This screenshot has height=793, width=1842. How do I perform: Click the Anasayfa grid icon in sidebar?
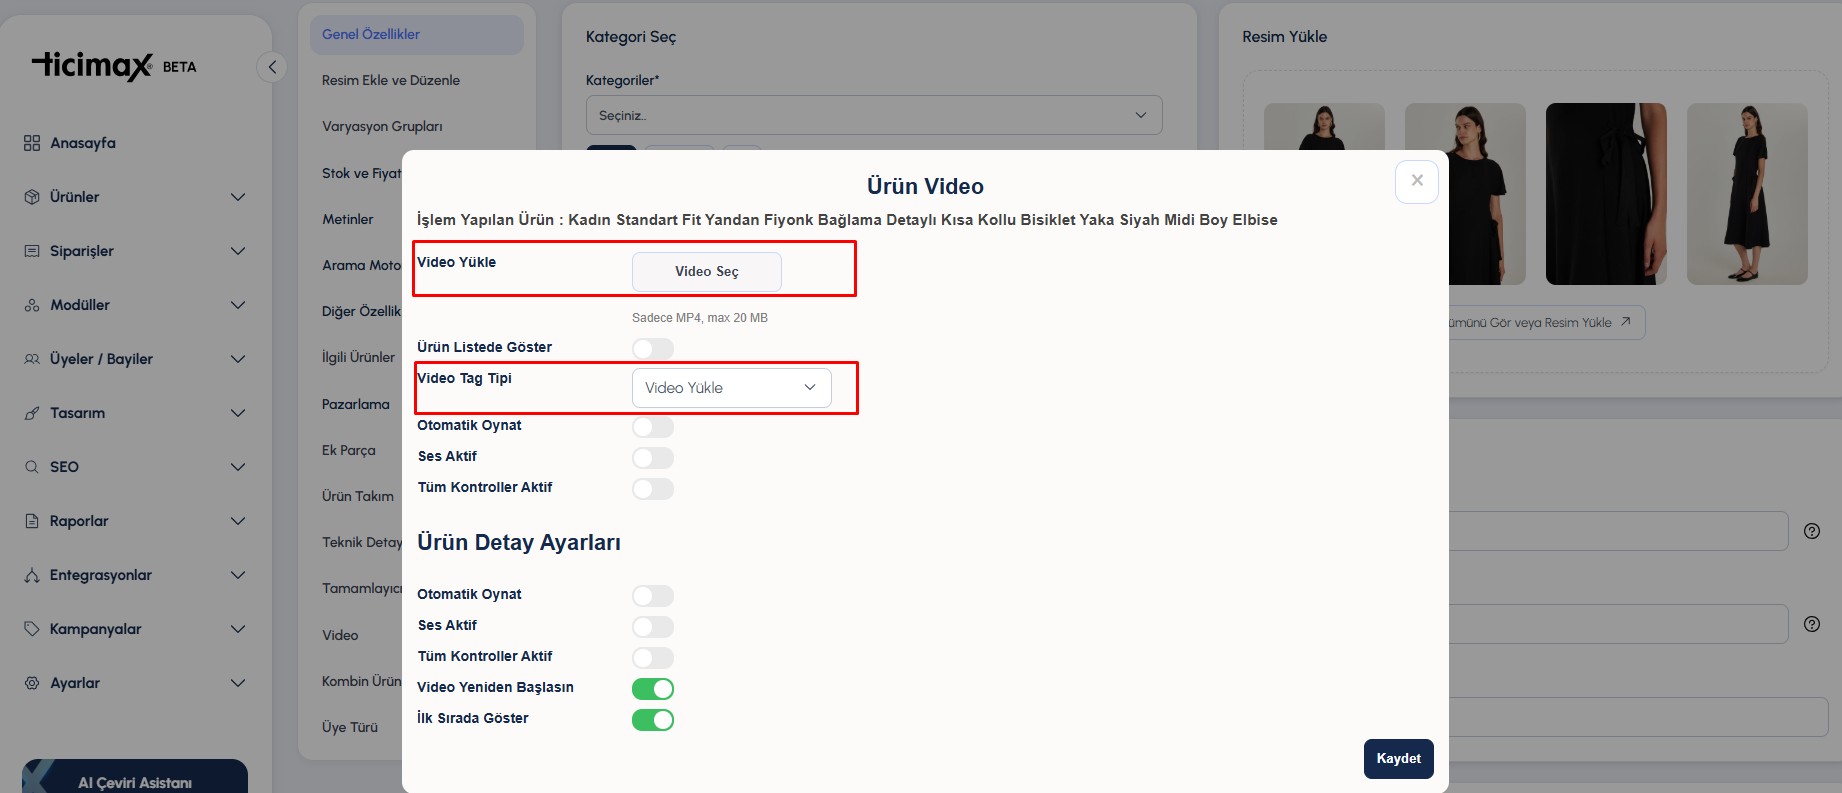coord(32,143)
